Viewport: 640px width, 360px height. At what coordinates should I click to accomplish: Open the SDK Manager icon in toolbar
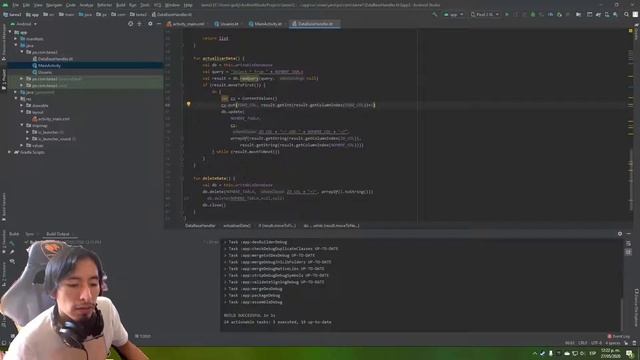tap(615, 14)
